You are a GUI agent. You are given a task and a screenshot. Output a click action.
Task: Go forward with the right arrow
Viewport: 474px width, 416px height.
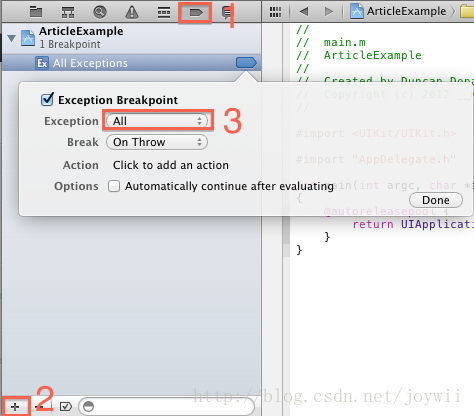coord(329,12)
